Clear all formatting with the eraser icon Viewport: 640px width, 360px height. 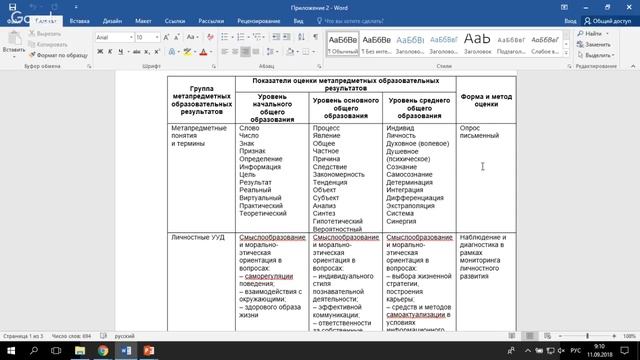[x=210, y=37]
